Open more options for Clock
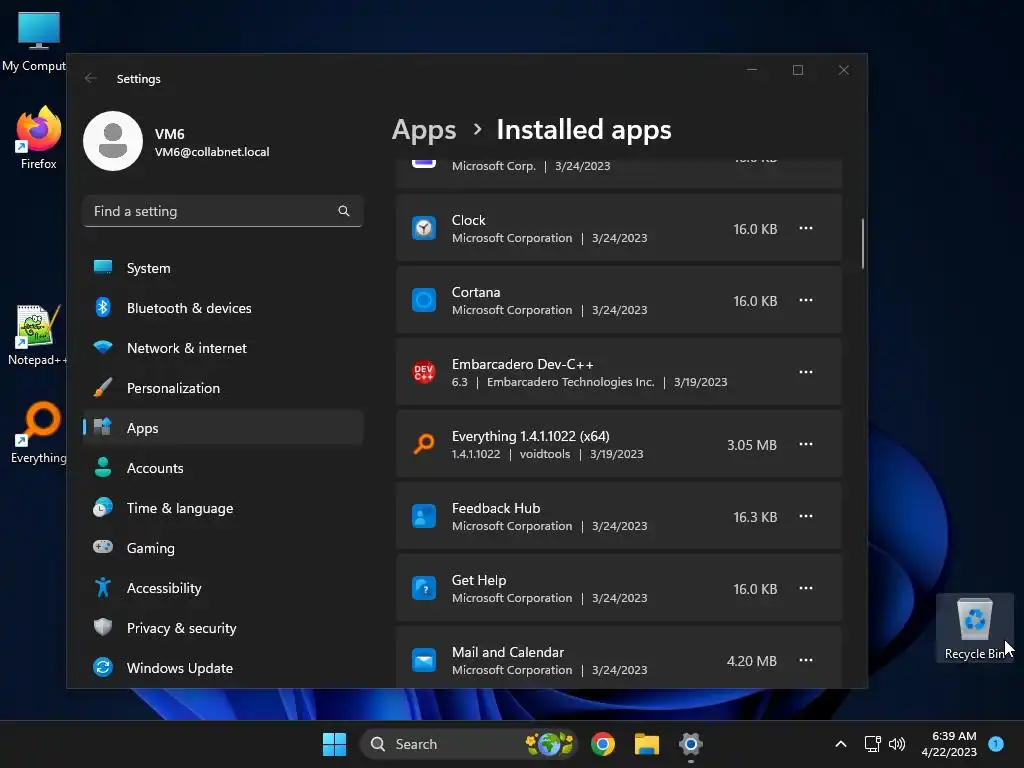Image resolution: width=1024 pixels, height=768 pixels. pos(806,229)
